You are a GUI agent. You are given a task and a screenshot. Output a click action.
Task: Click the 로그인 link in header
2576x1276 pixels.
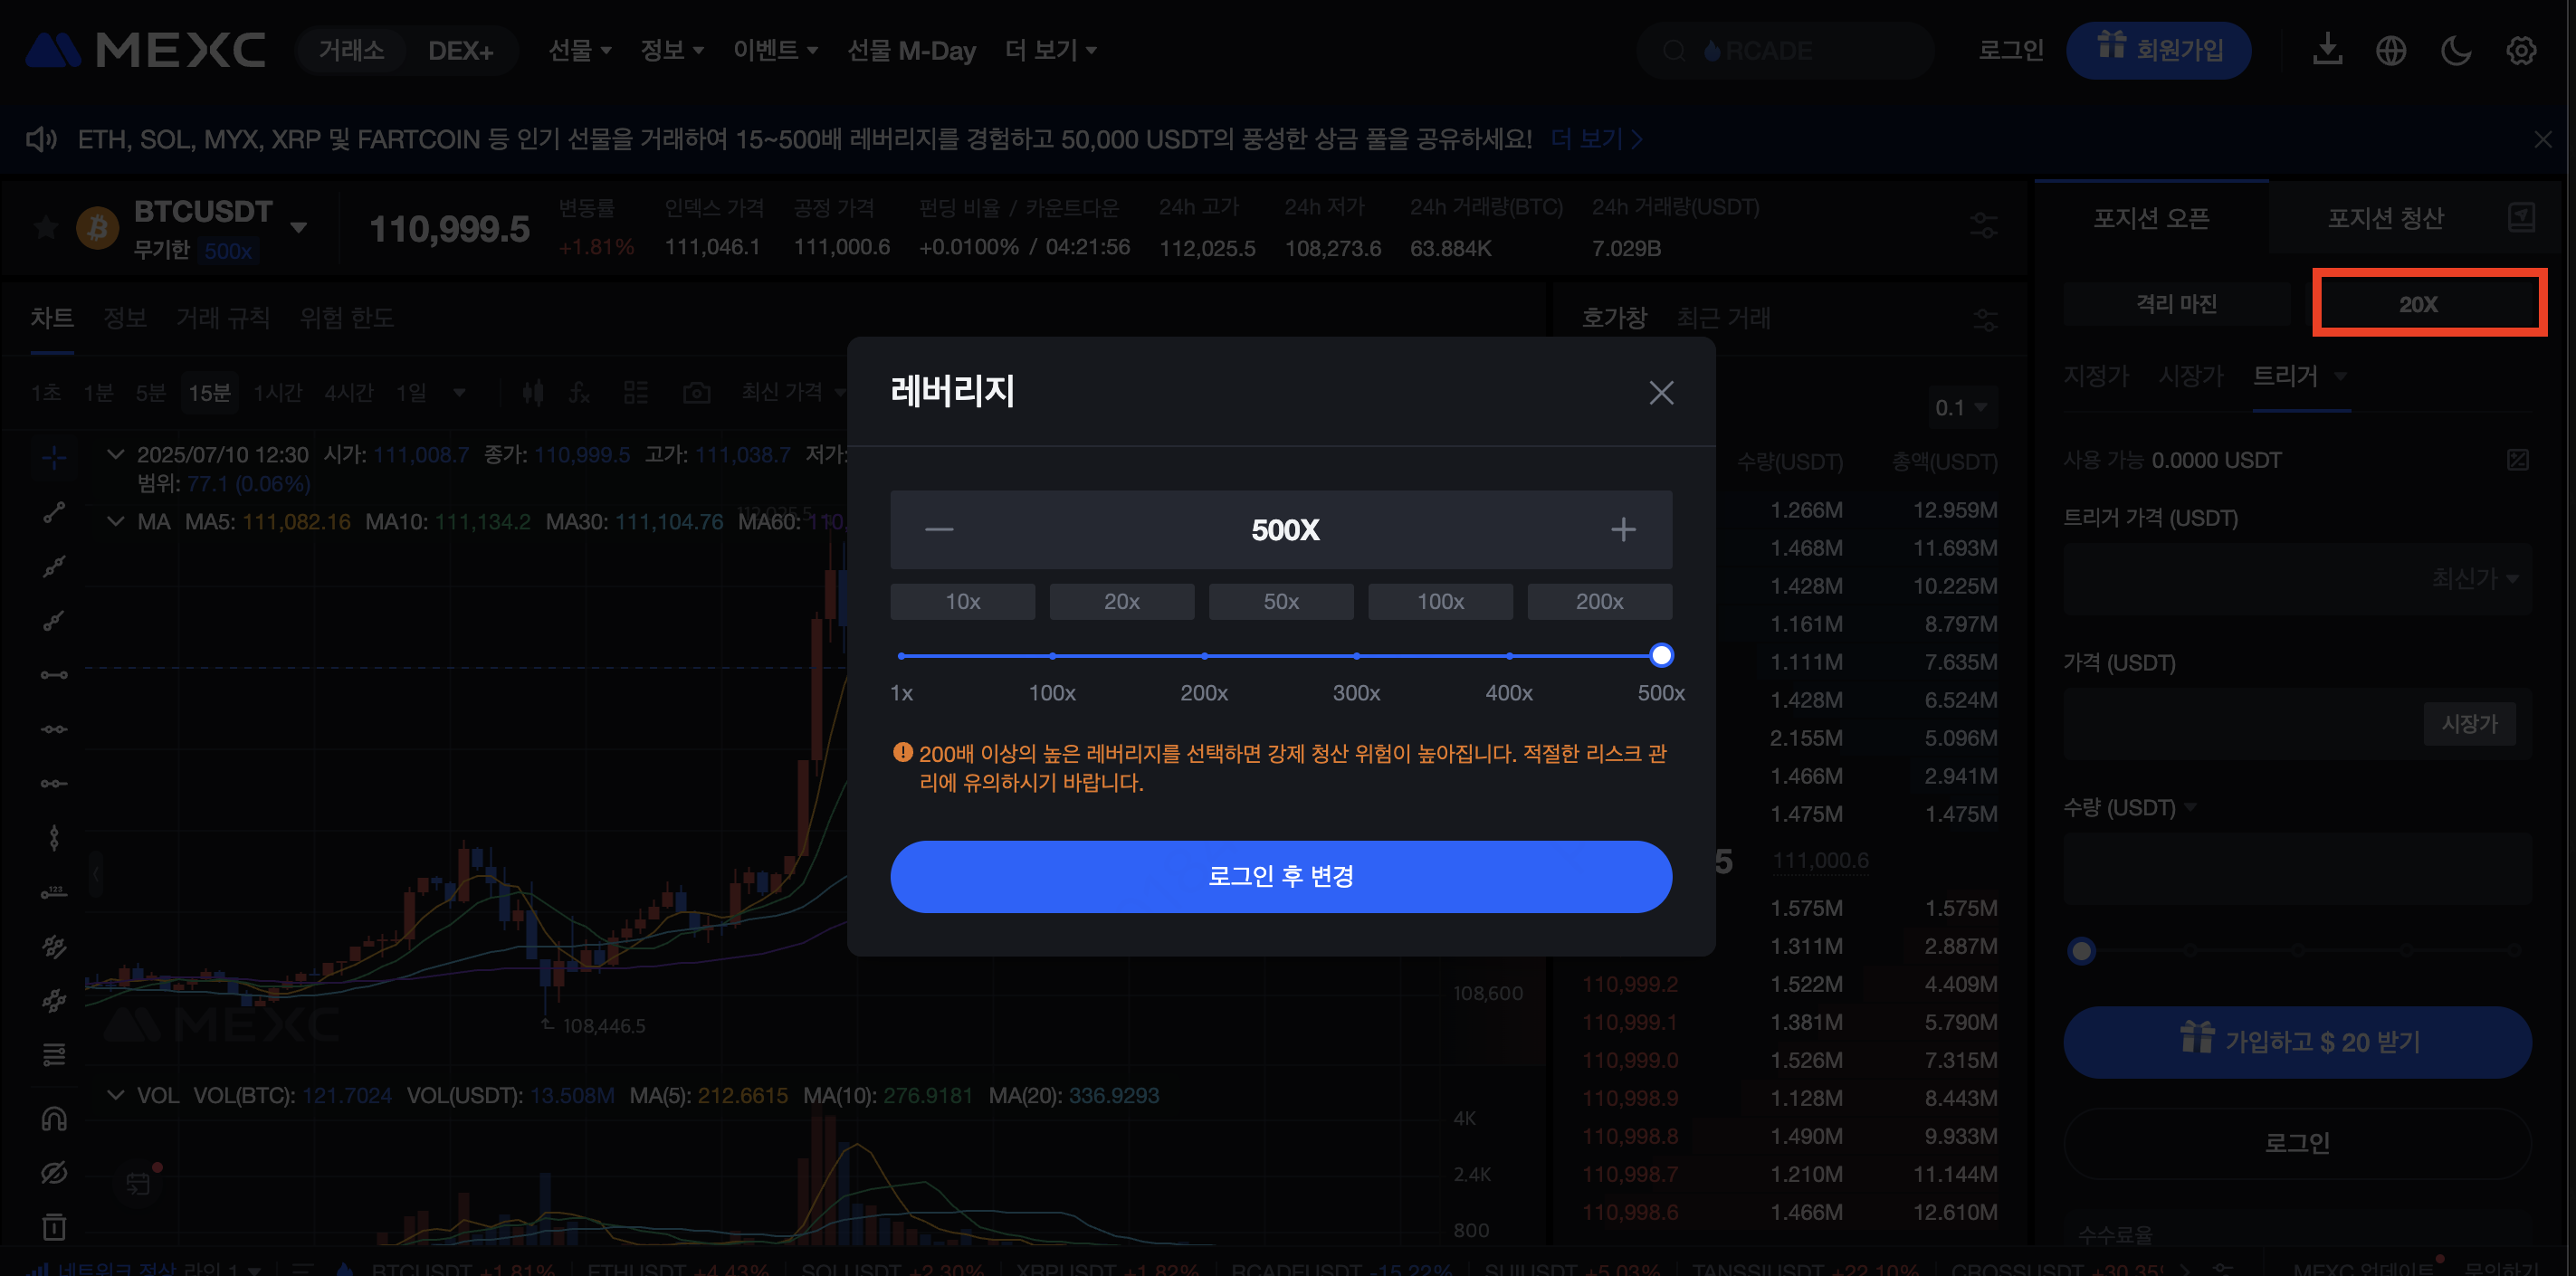click(2010, 50)
